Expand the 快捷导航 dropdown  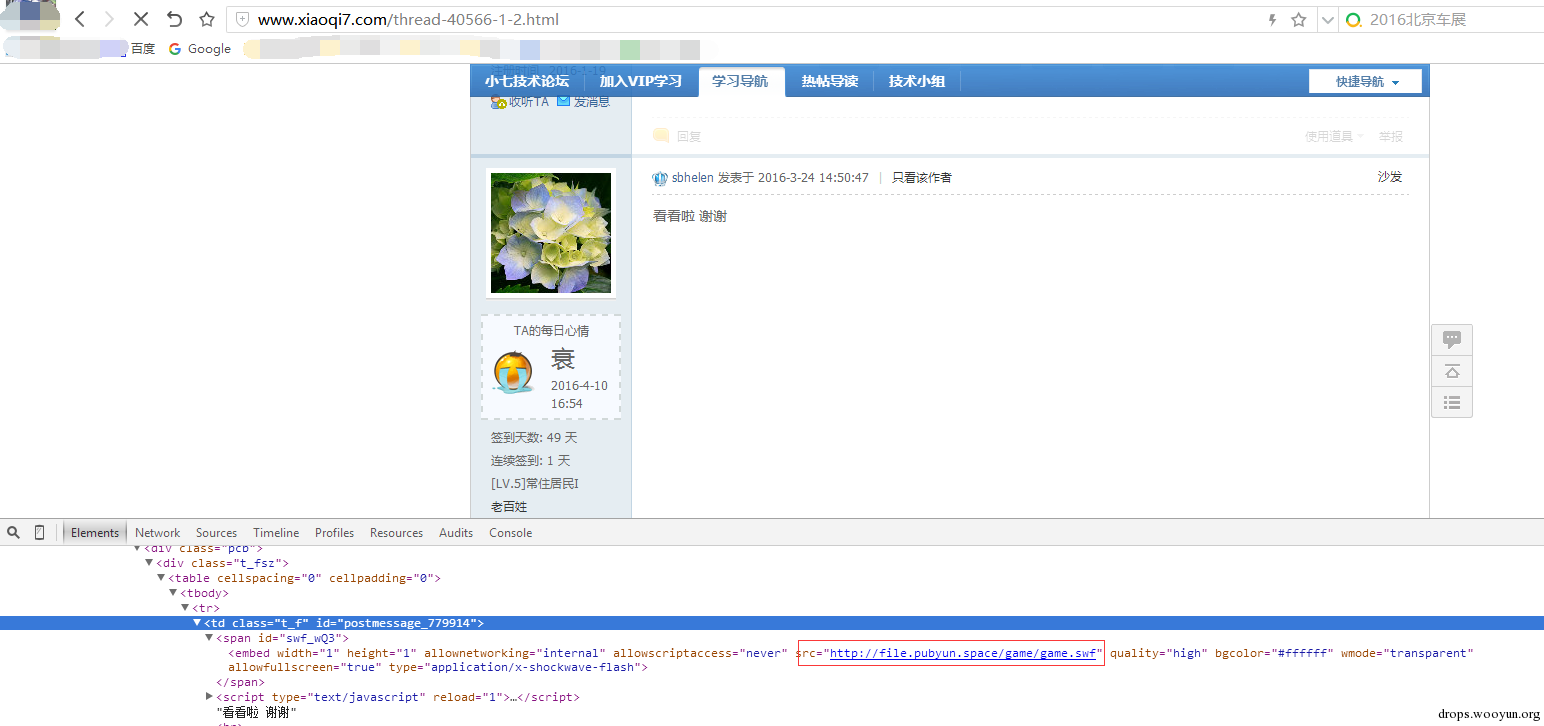[x=1365, y=82]
